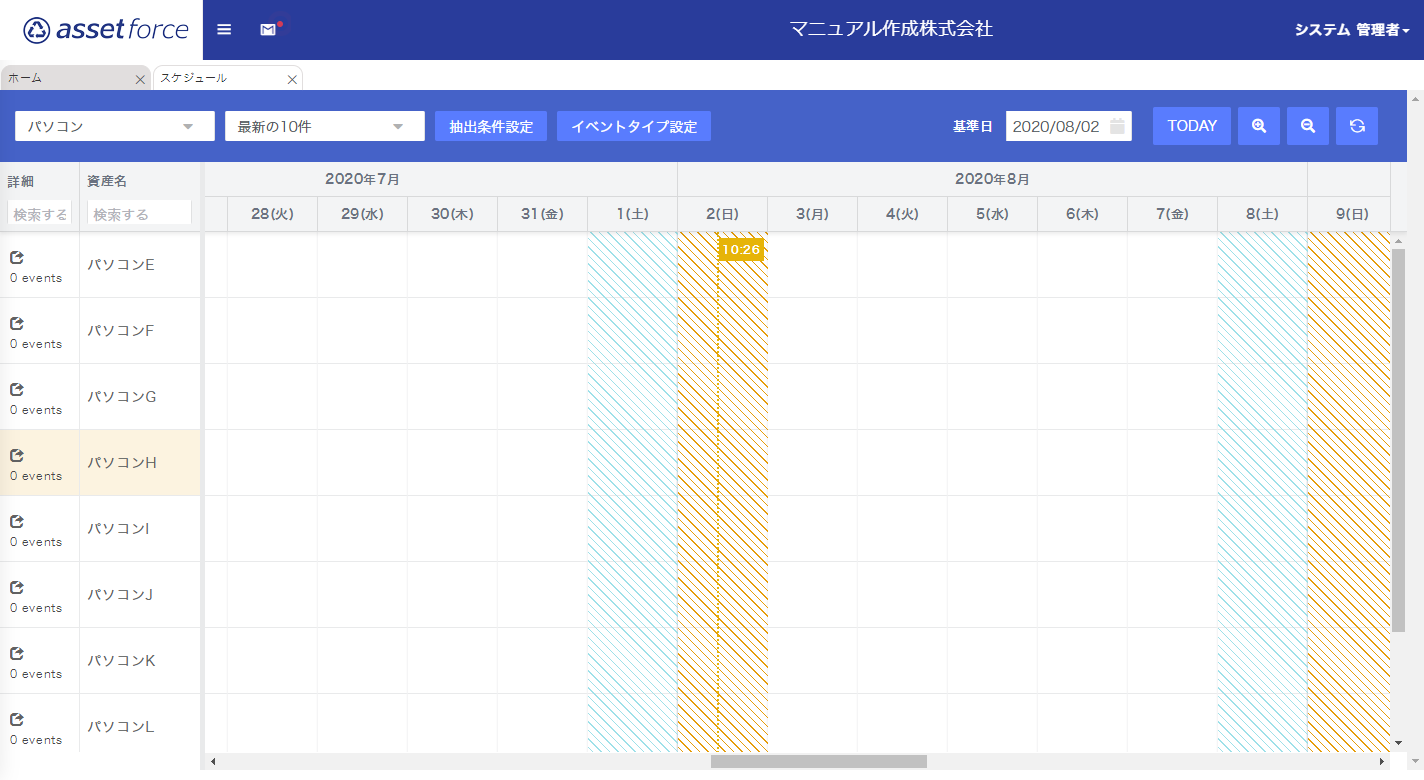Screen dimensions: 1424x780
Task: Refresh the schedule view
Action: click(1357, 126)
